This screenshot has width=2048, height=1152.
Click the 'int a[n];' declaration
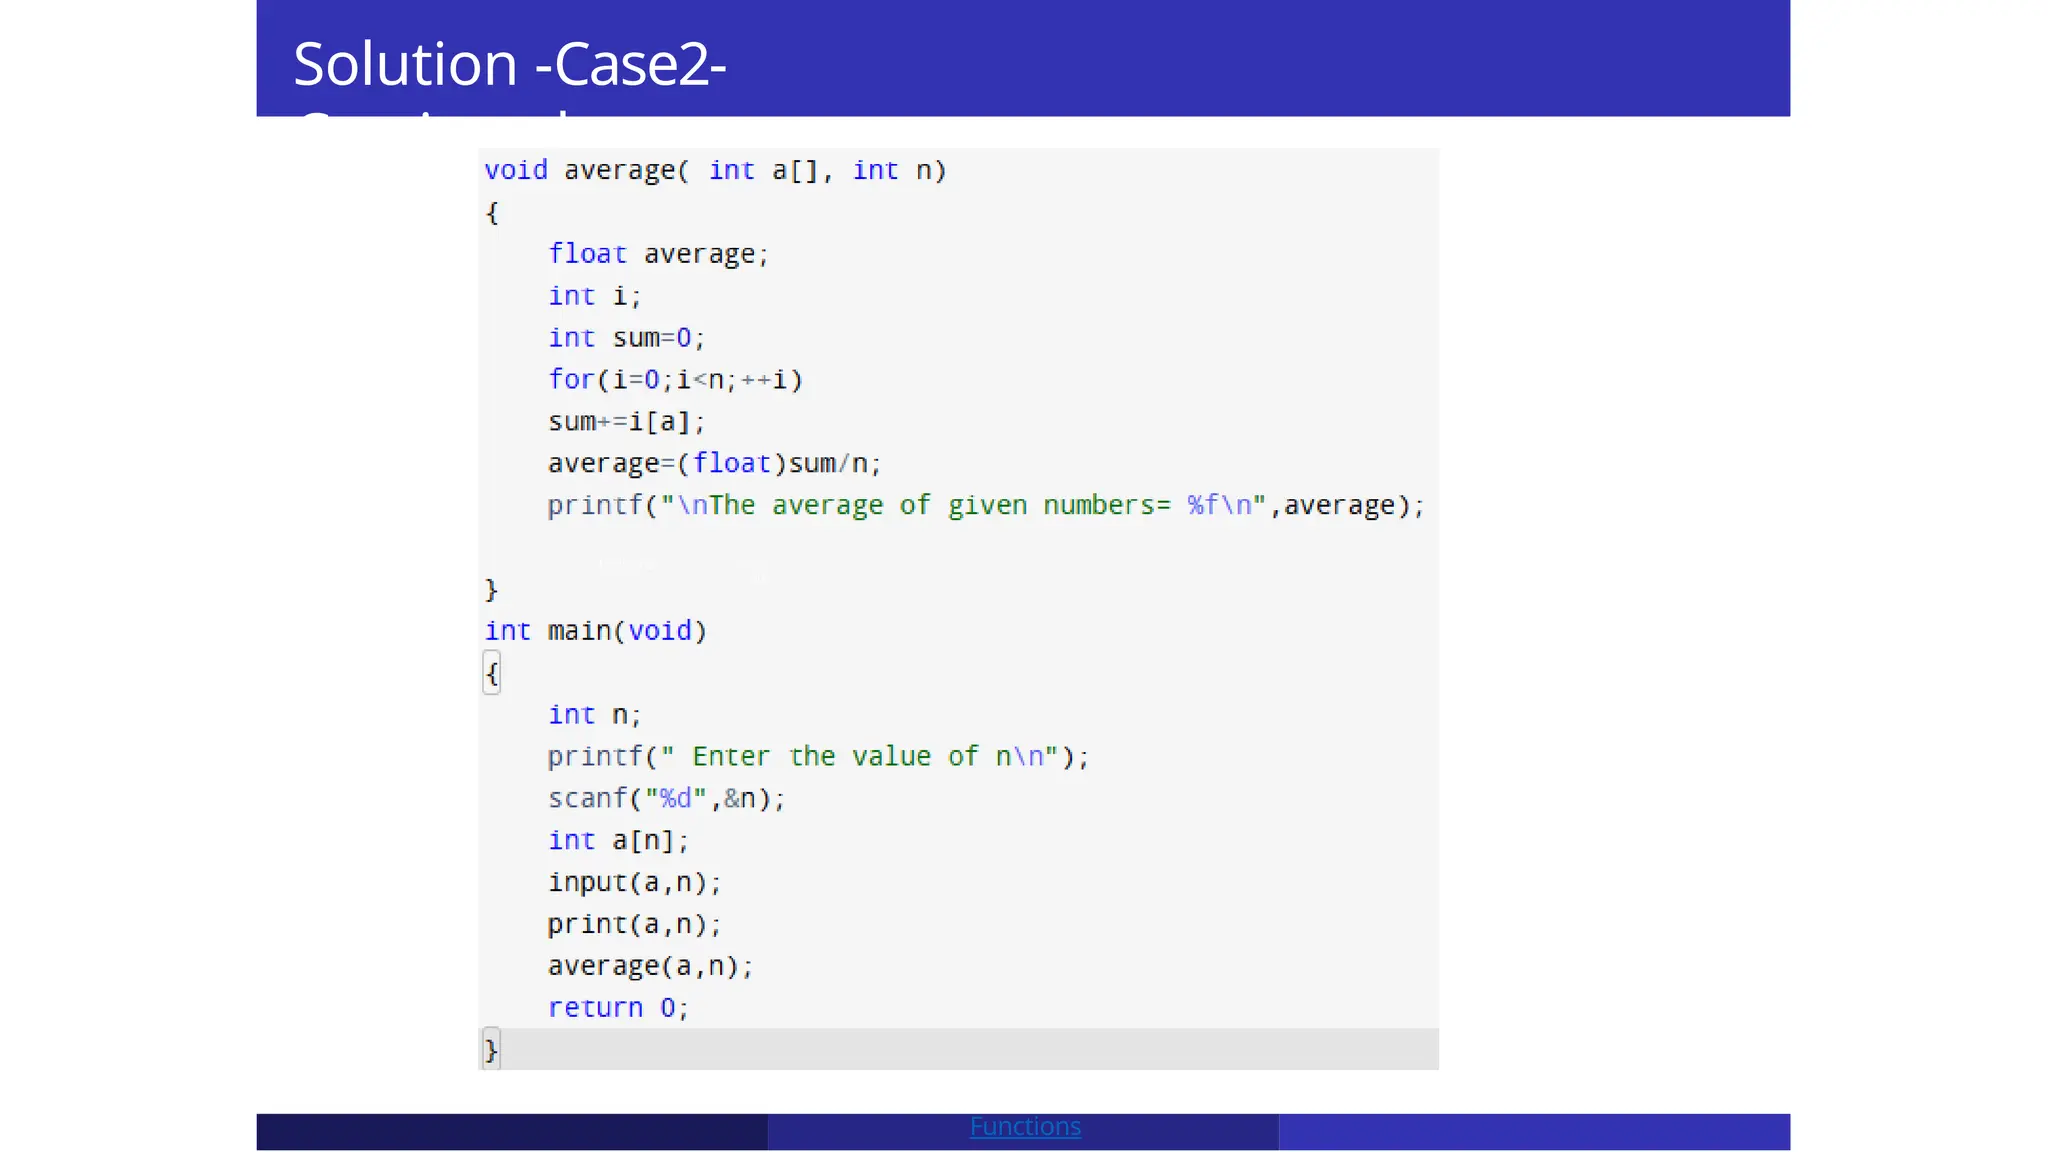619,841
